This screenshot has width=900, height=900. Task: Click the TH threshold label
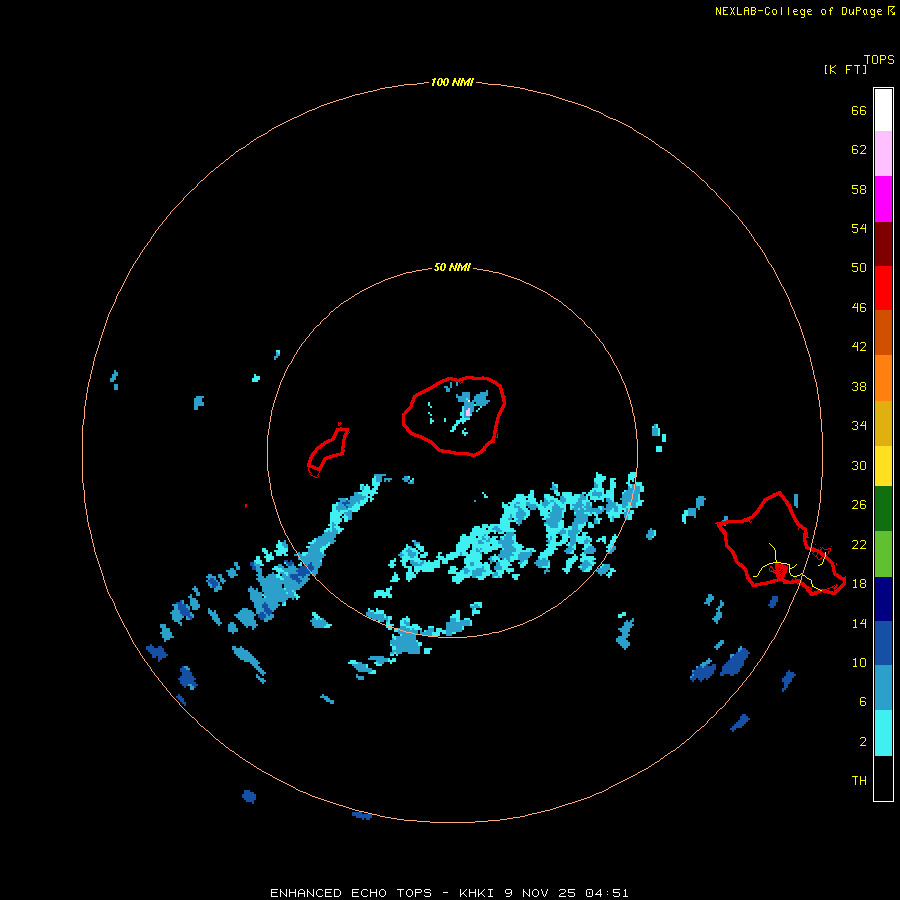[859, 781]
